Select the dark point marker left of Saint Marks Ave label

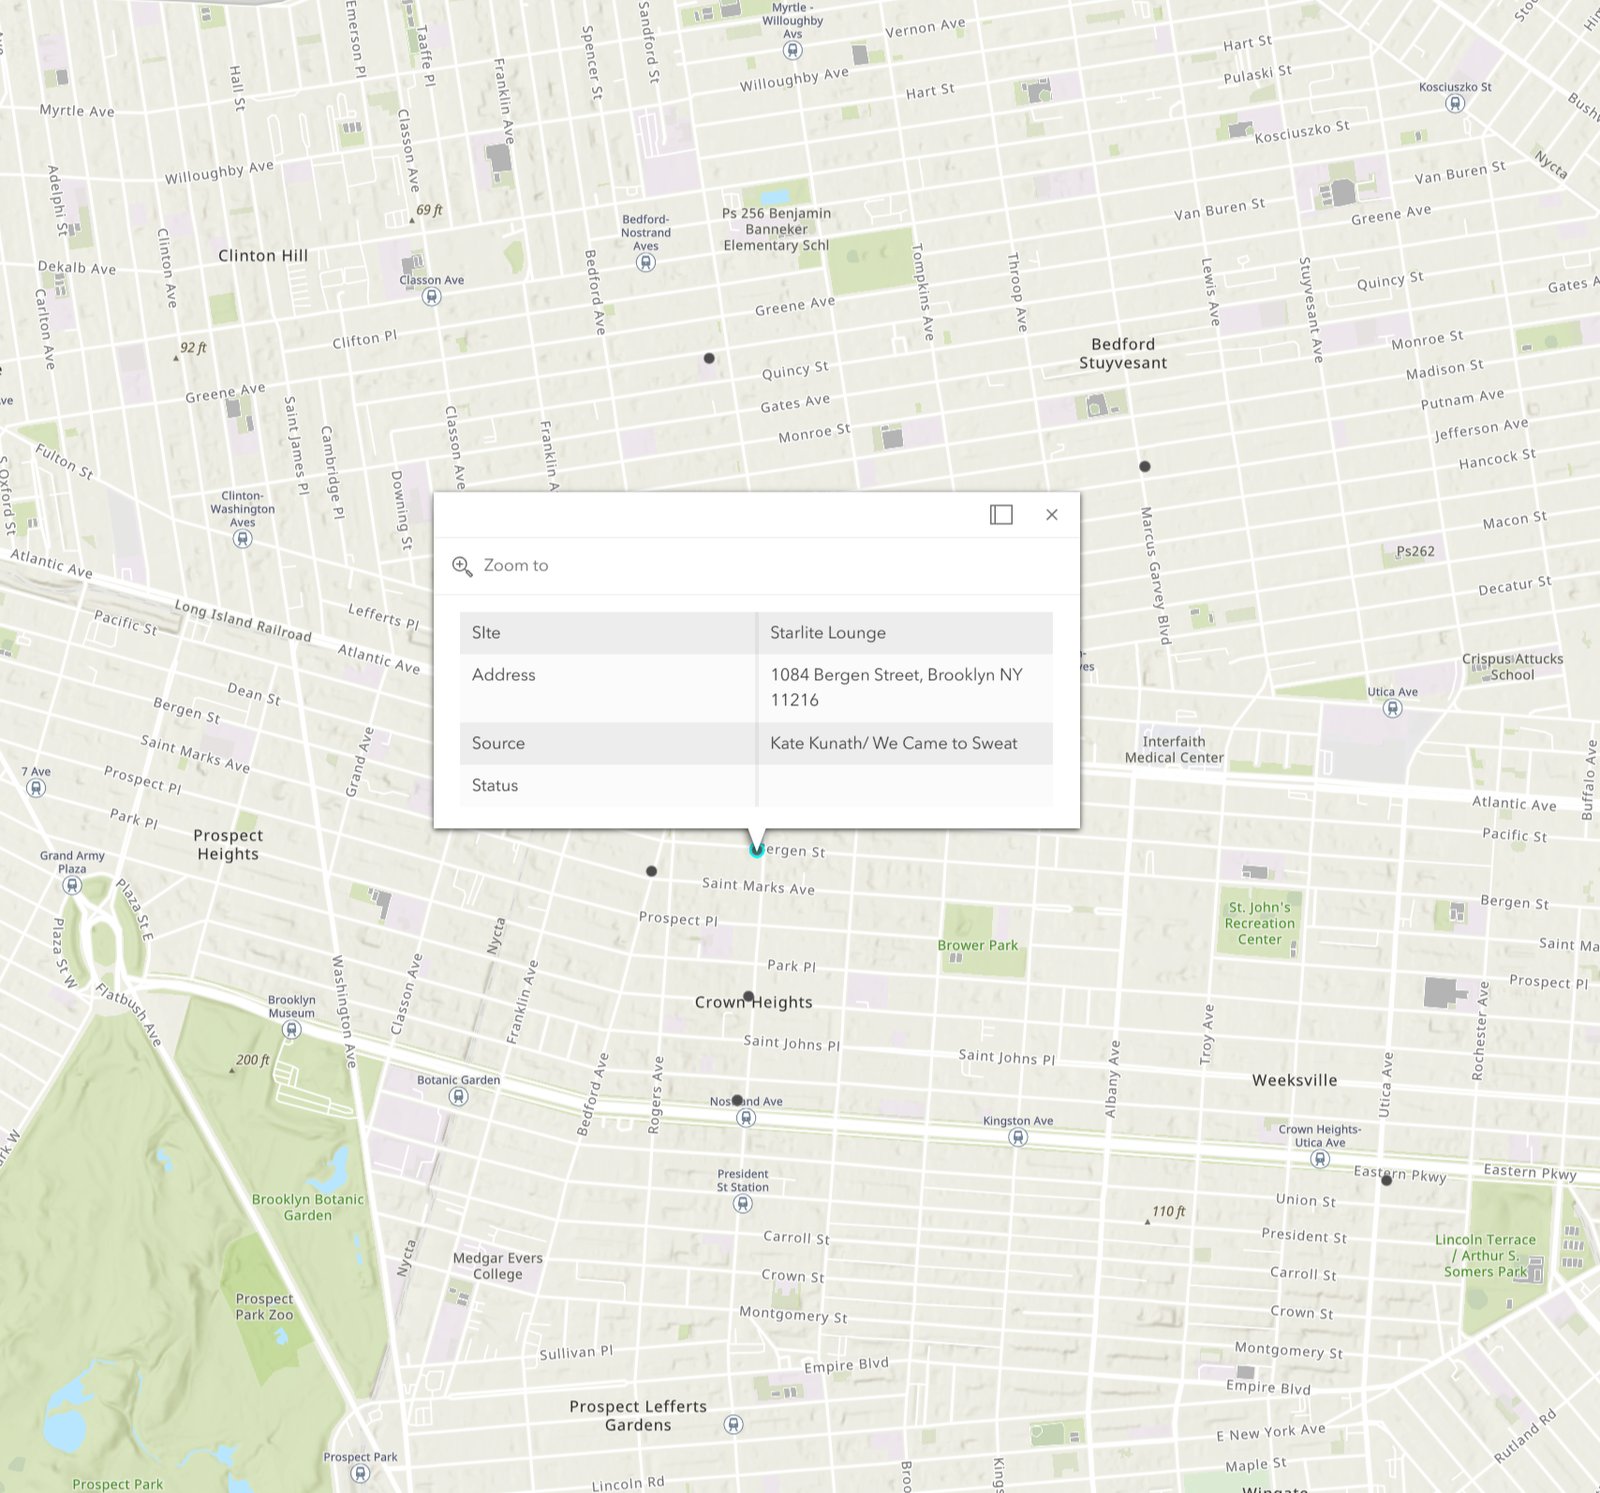[x=651, y=871]
